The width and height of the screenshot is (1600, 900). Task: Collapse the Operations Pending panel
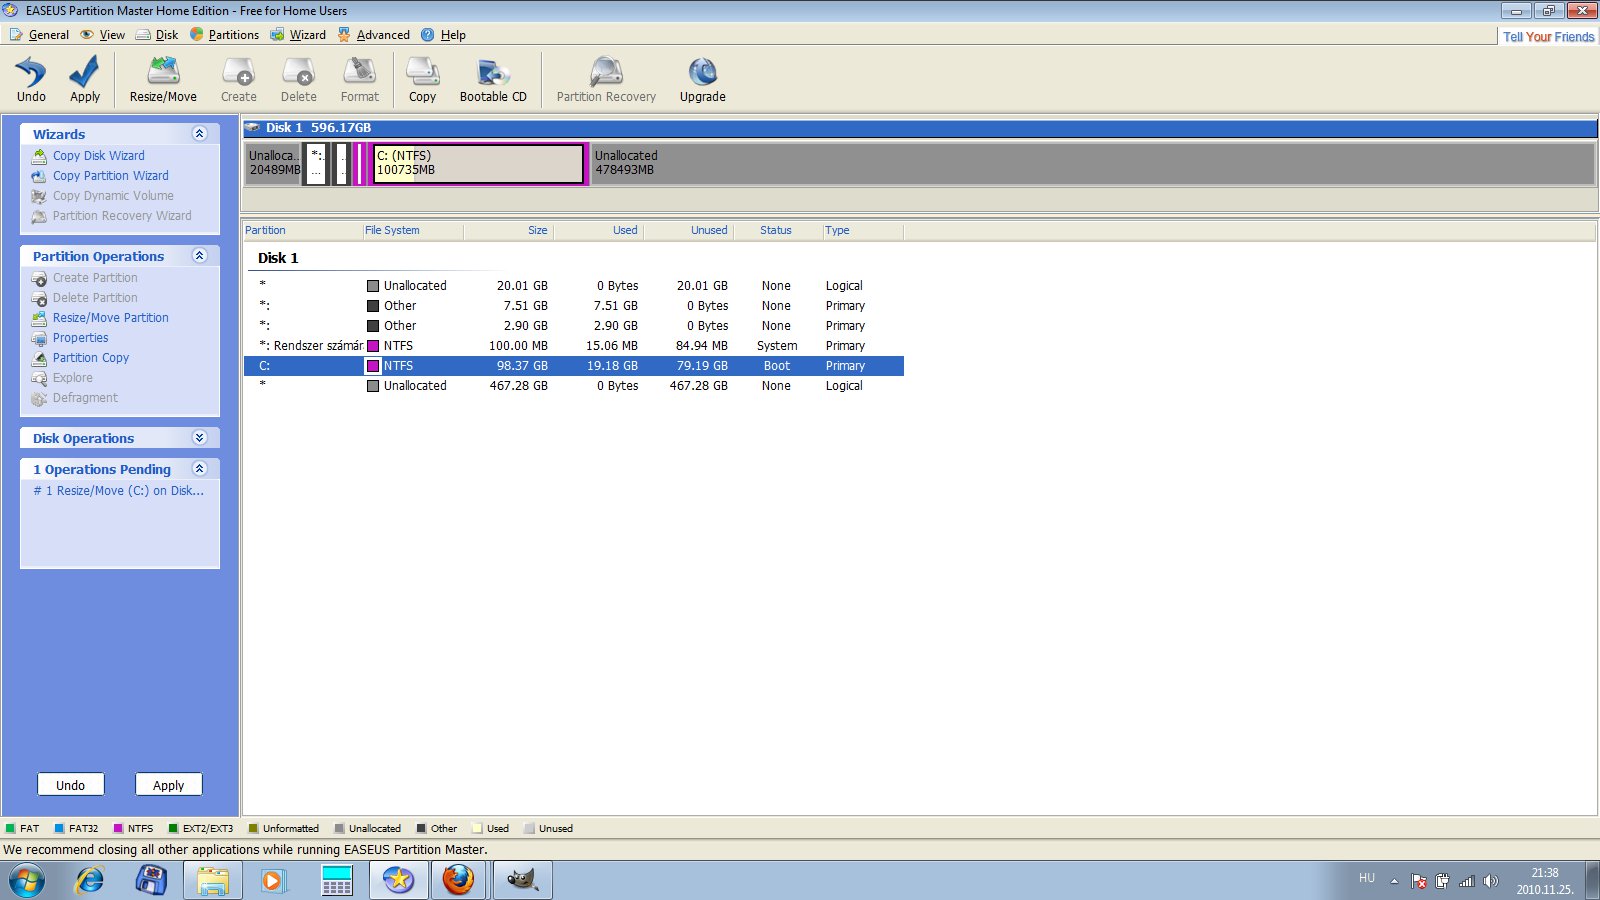199,469
